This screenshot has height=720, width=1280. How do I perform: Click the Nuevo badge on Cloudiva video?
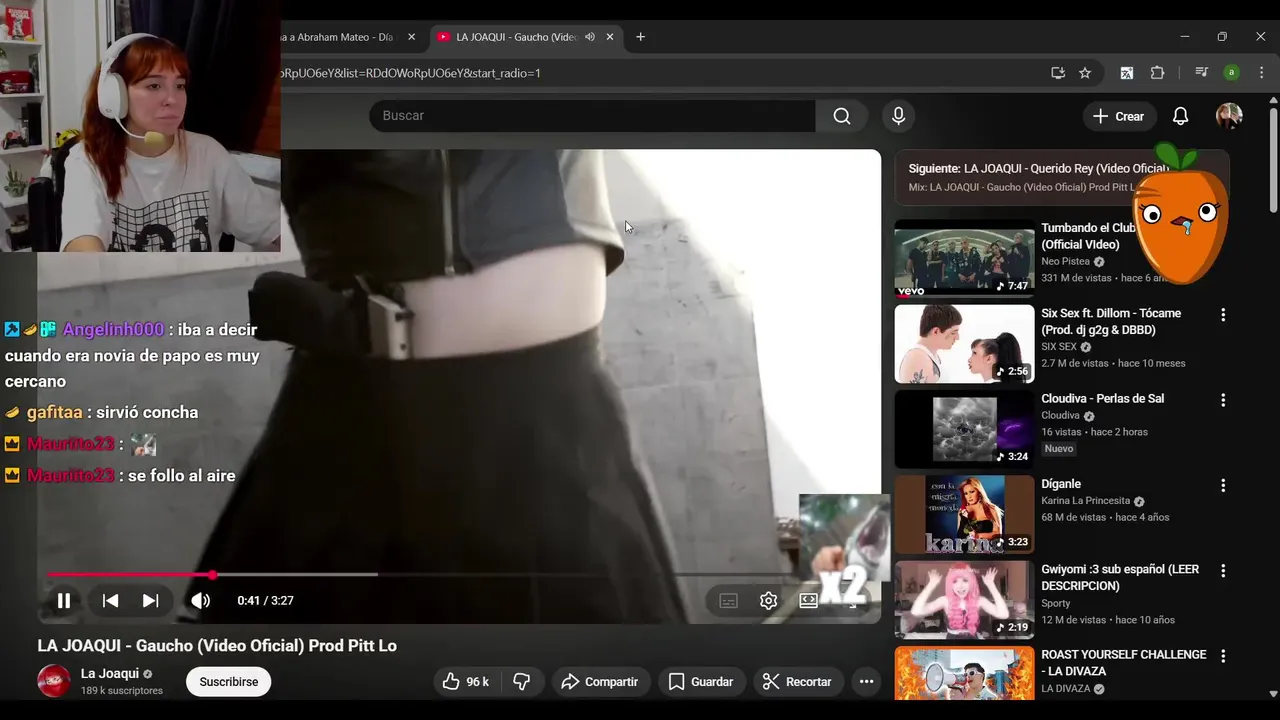point(1059,449)
